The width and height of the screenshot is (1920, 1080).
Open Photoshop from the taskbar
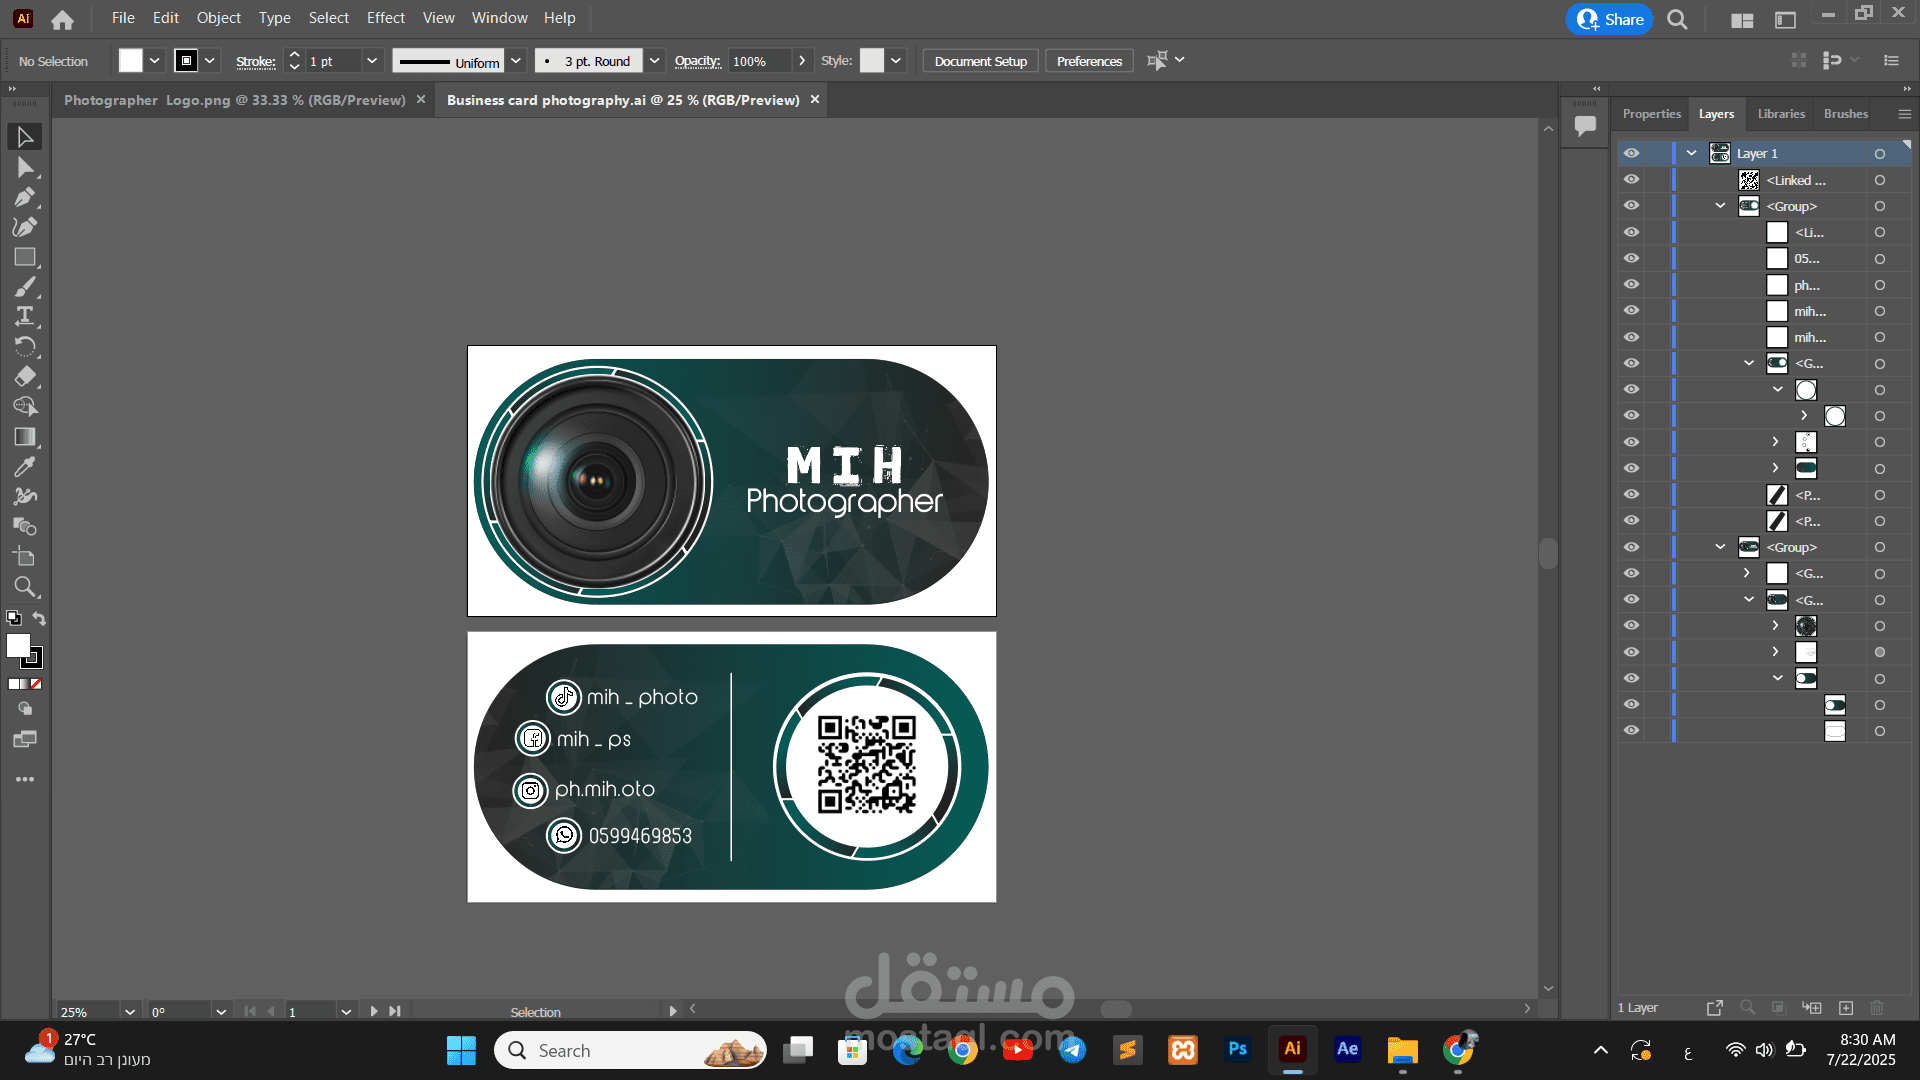pyautogui.click(x=1237, y=1050)
